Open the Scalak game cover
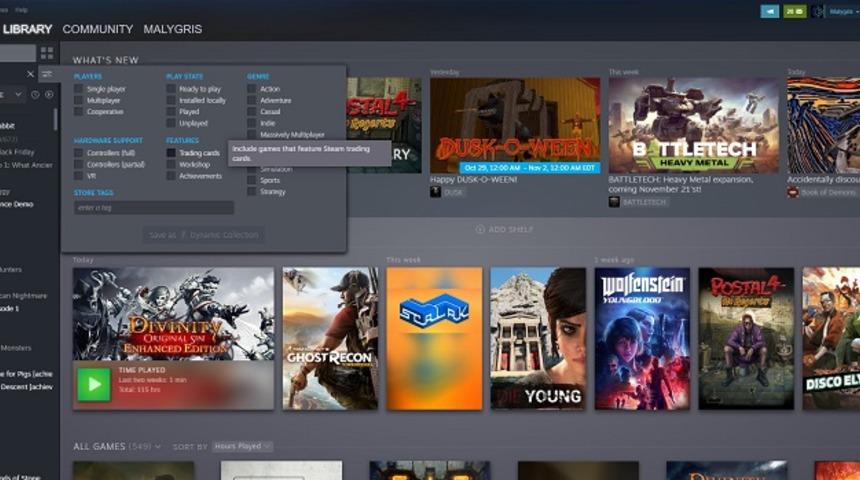This screenshot has width=860, height=480. click(434, 338)
